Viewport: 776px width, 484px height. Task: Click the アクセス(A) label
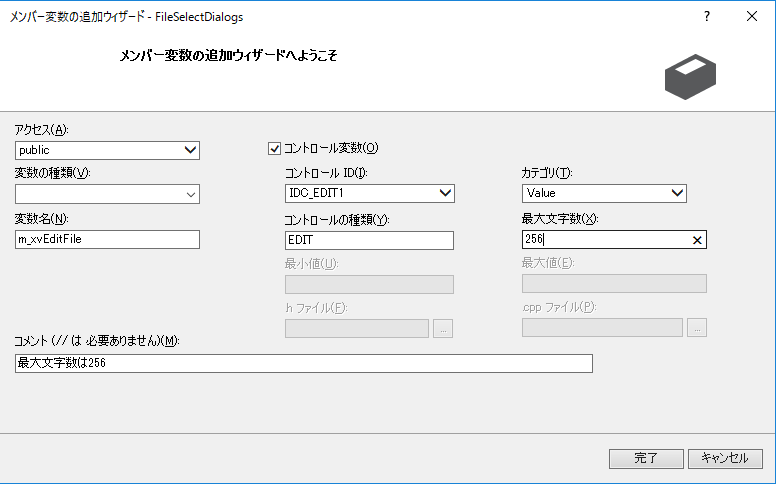[42, 130]
